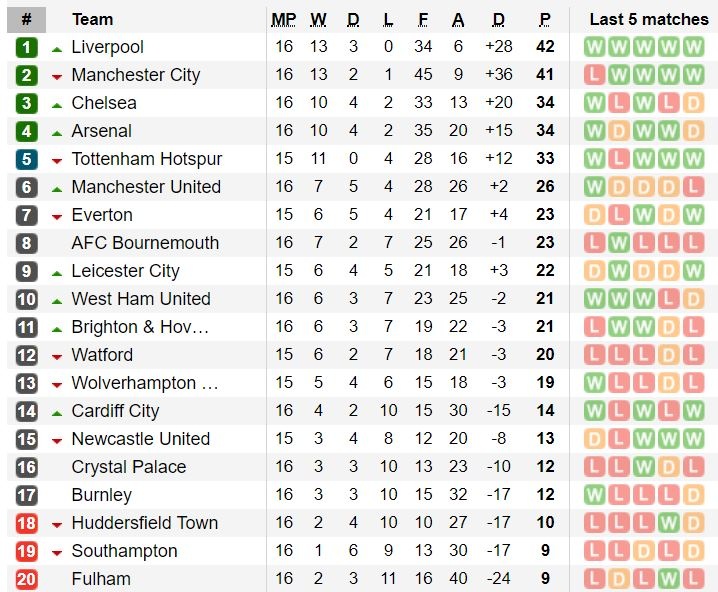Click the green up arrow beside Cardiff City
Screen dimensions: 718x592
tap(57, 412)
